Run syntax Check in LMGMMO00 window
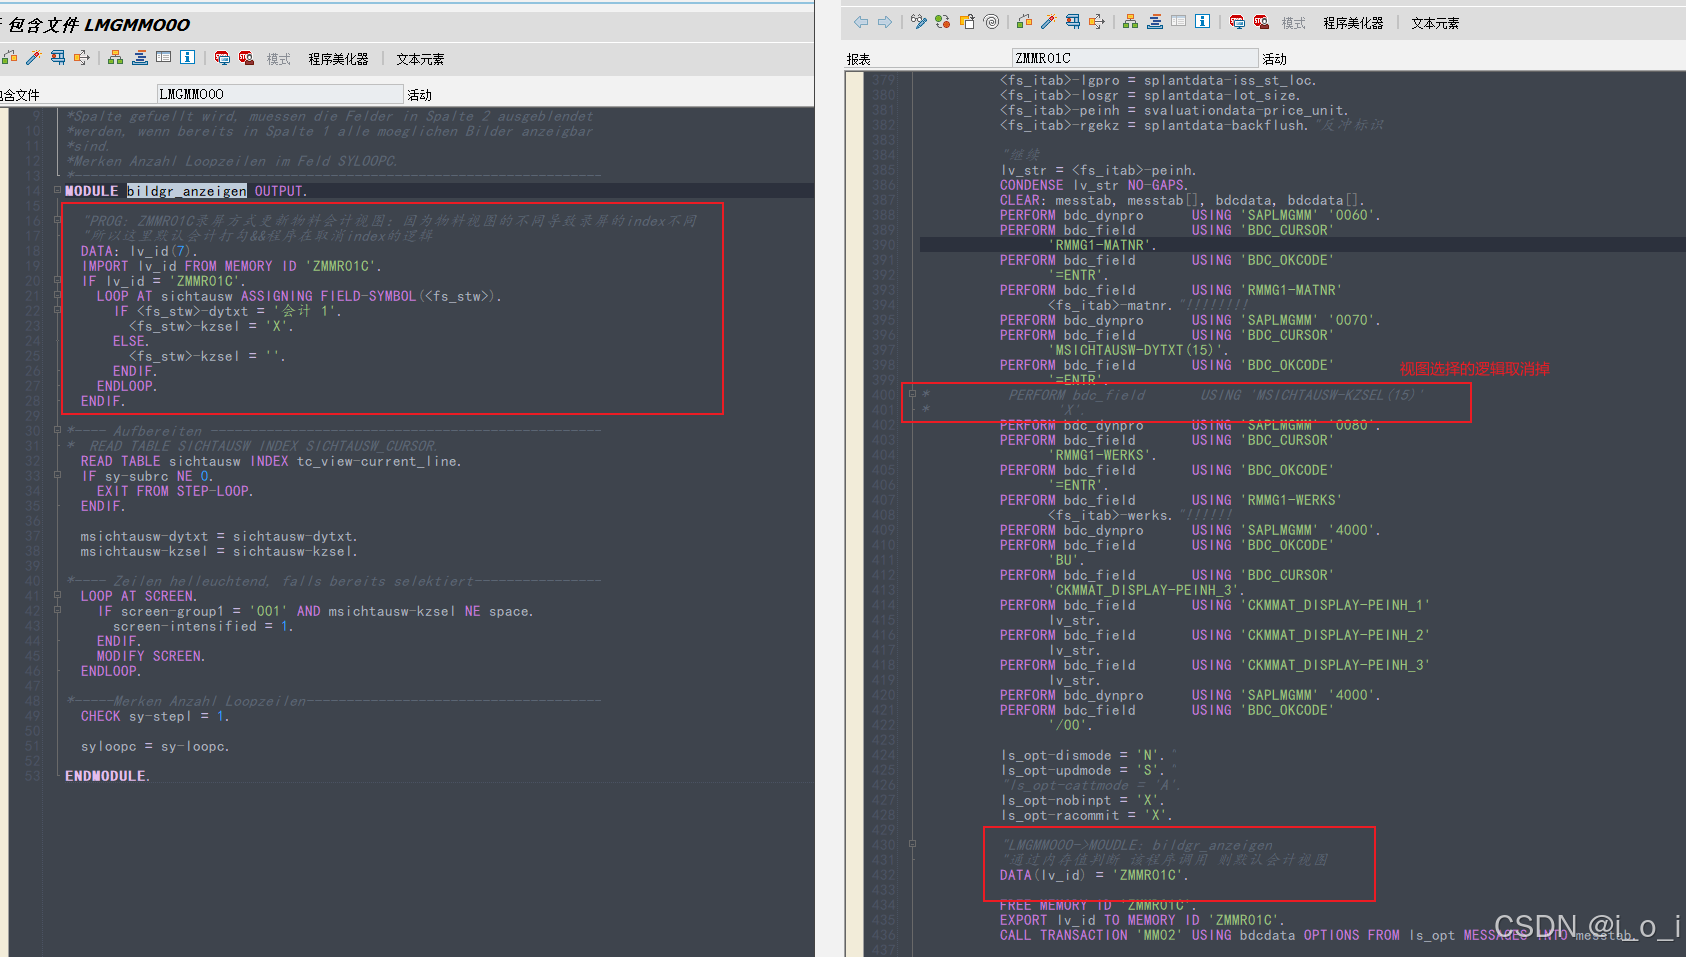 [x=9, y=58]
